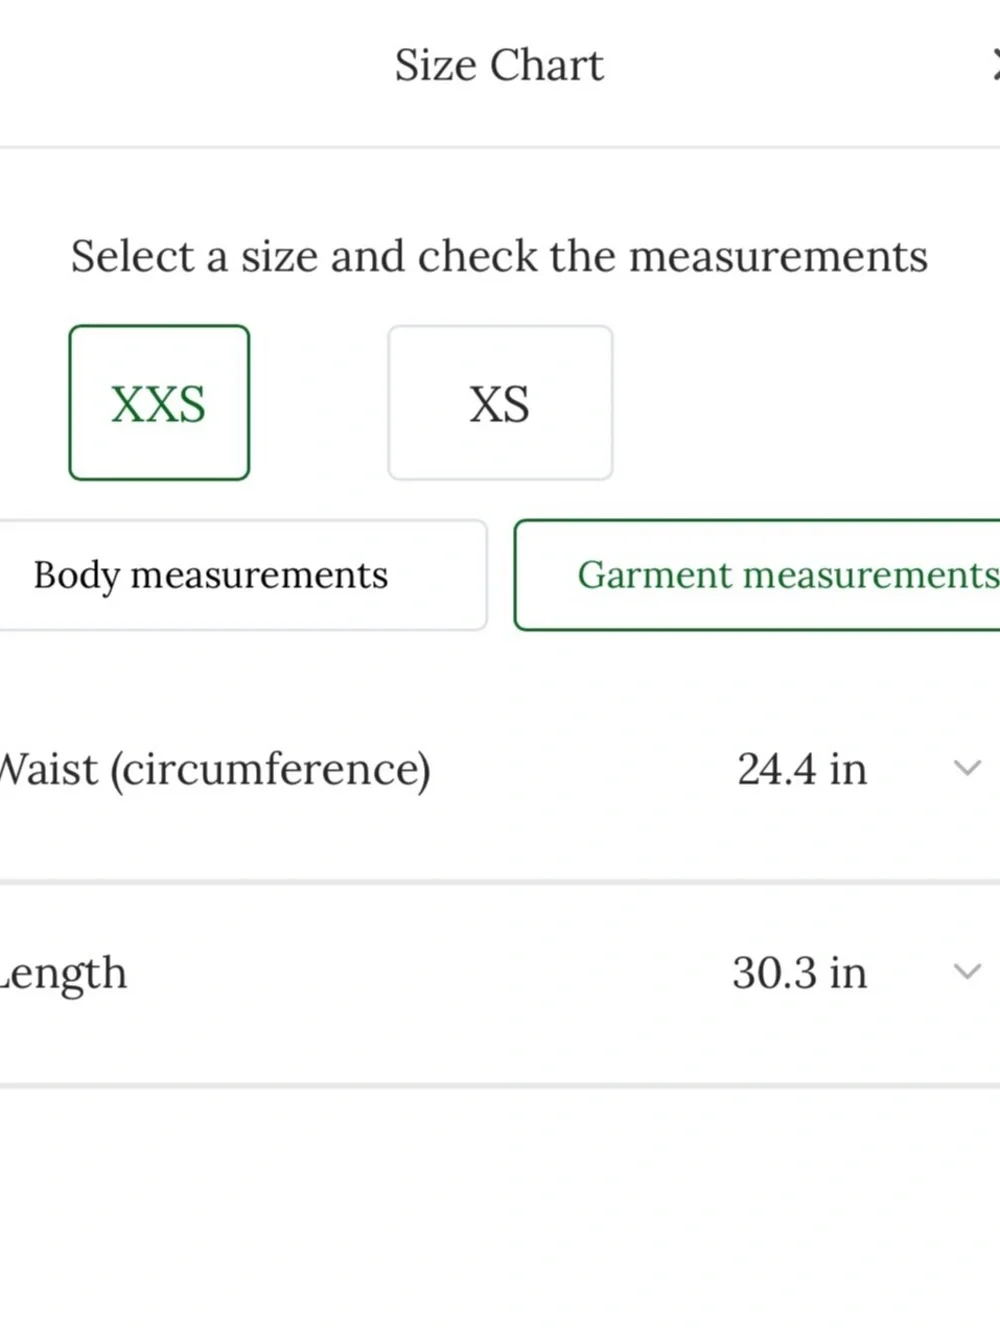Click the 24.4 in waist value
Viewport: 1000px width, 1333px height.
click(802, 769)
